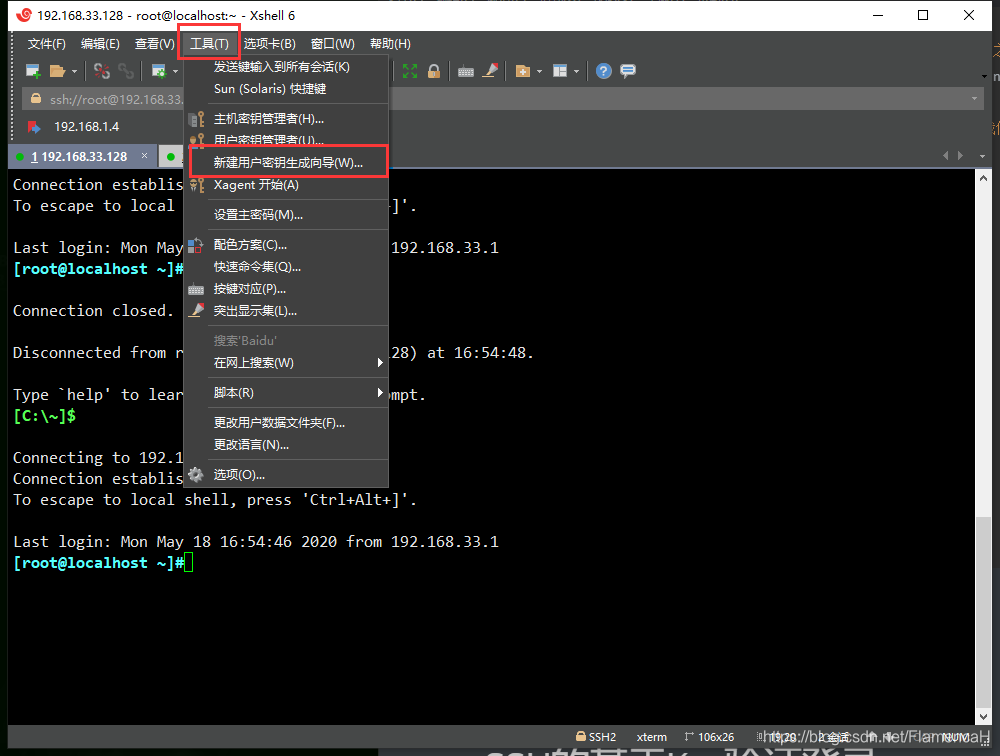
Task: Select Sun (Solaris) 快捷键 menu entry
Action: point(286,89)
